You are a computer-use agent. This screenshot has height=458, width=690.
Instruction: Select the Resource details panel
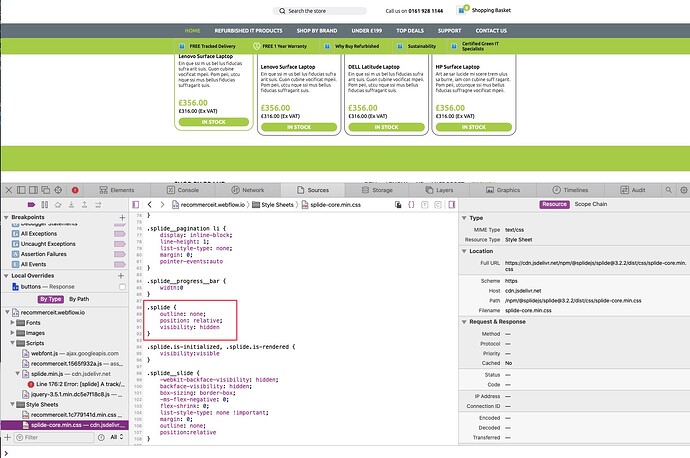[554, 204]
